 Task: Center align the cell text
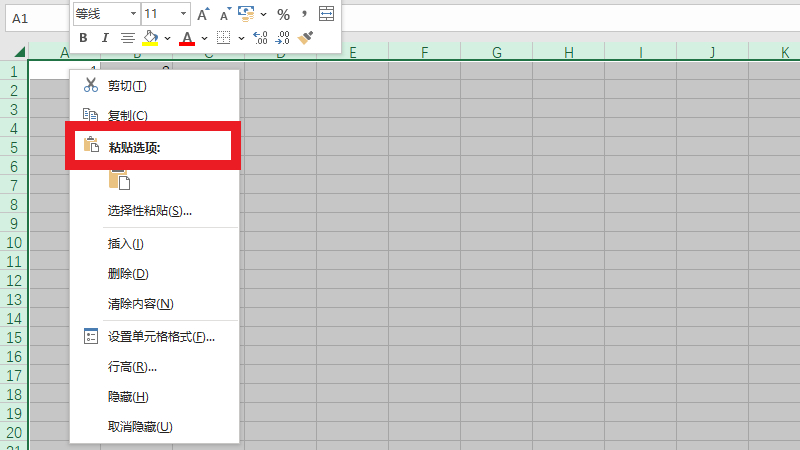(128, 38)
